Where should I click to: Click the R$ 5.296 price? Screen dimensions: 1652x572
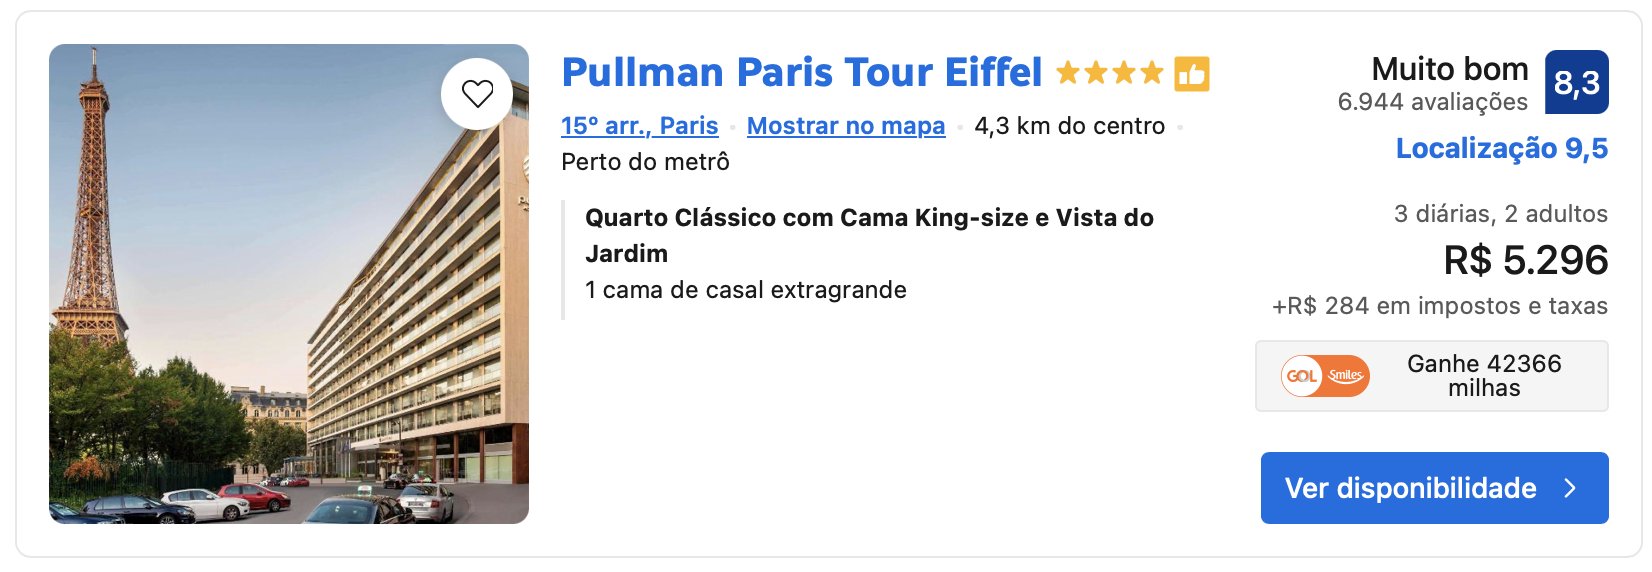[1526, 260]
